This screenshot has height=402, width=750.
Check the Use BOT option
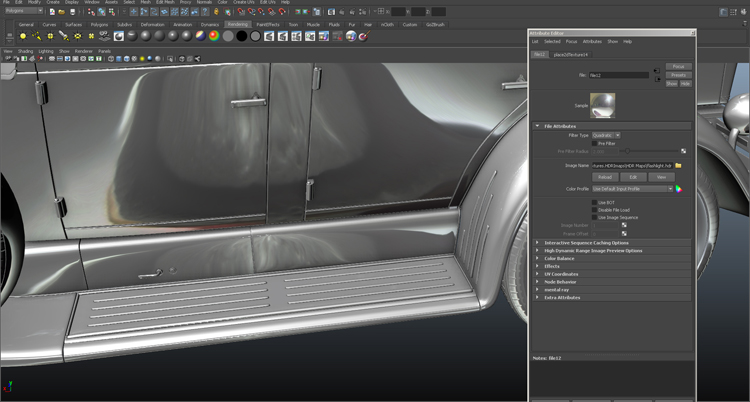pos(594,202)
